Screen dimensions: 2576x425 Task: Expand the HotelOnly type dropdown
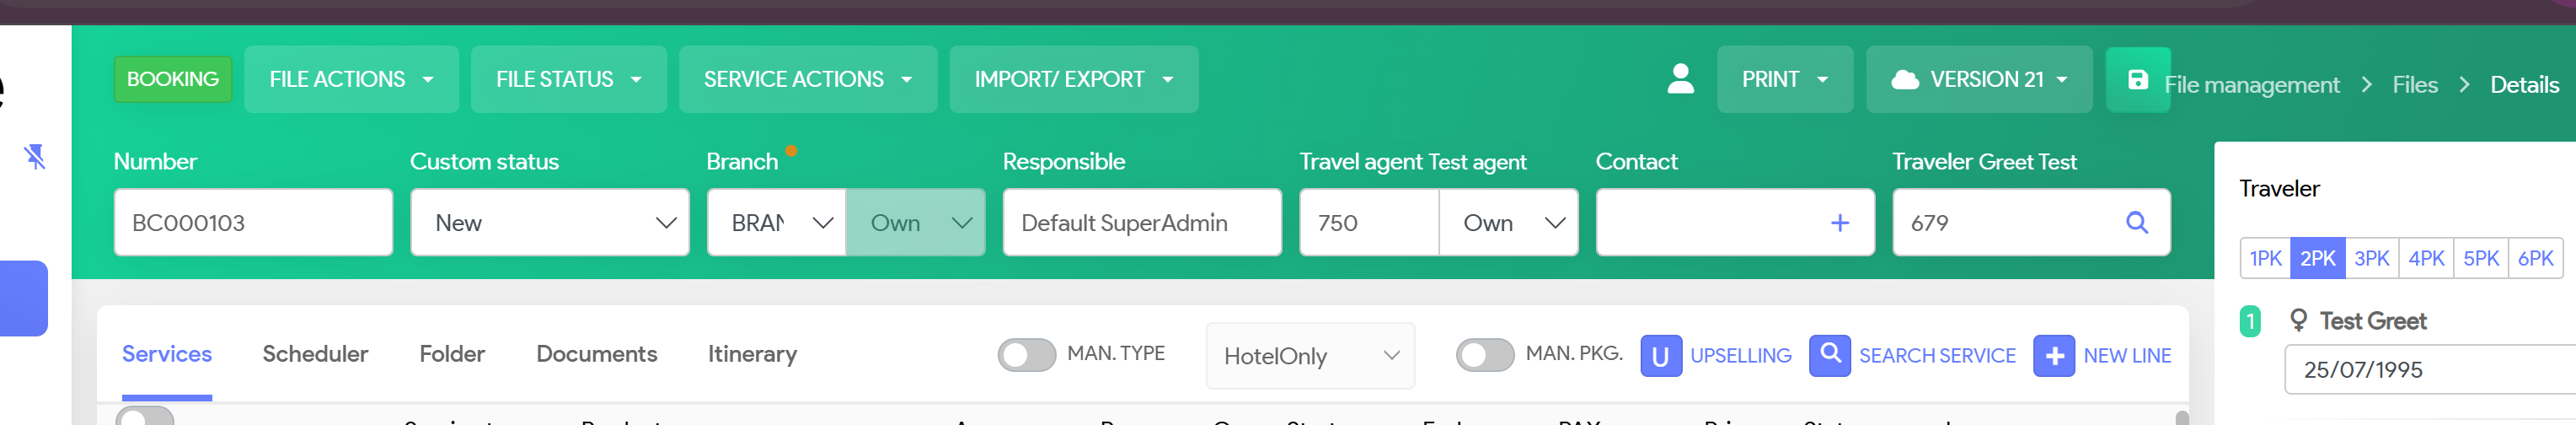pyautogui.click(x=1310, y=356)
